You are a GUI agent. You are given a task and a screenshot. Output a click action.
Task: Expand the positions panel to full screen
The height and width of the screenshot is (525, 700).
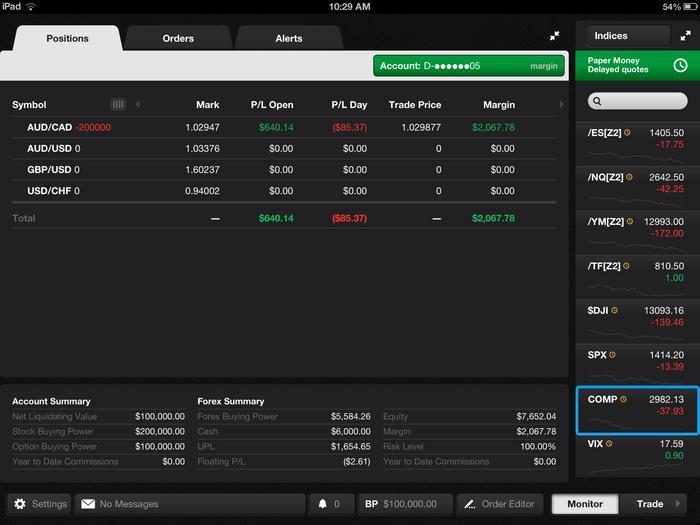(554, 36)
